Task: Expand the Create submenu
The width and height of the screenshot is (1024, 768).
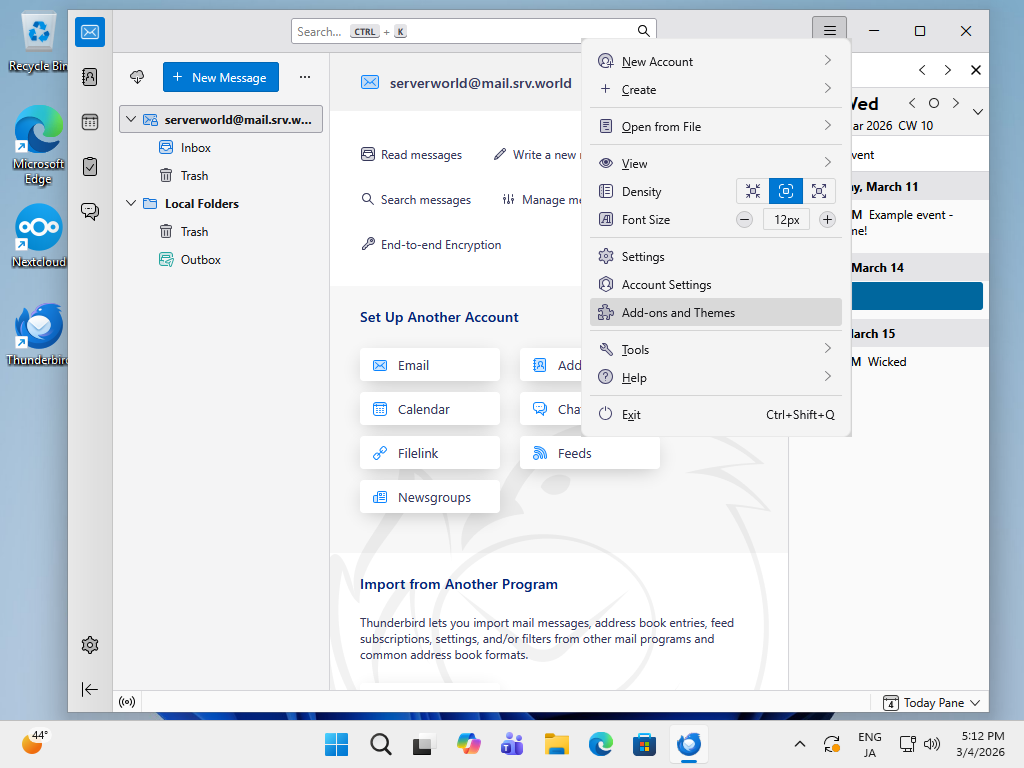Action: (x=716, y=89)
